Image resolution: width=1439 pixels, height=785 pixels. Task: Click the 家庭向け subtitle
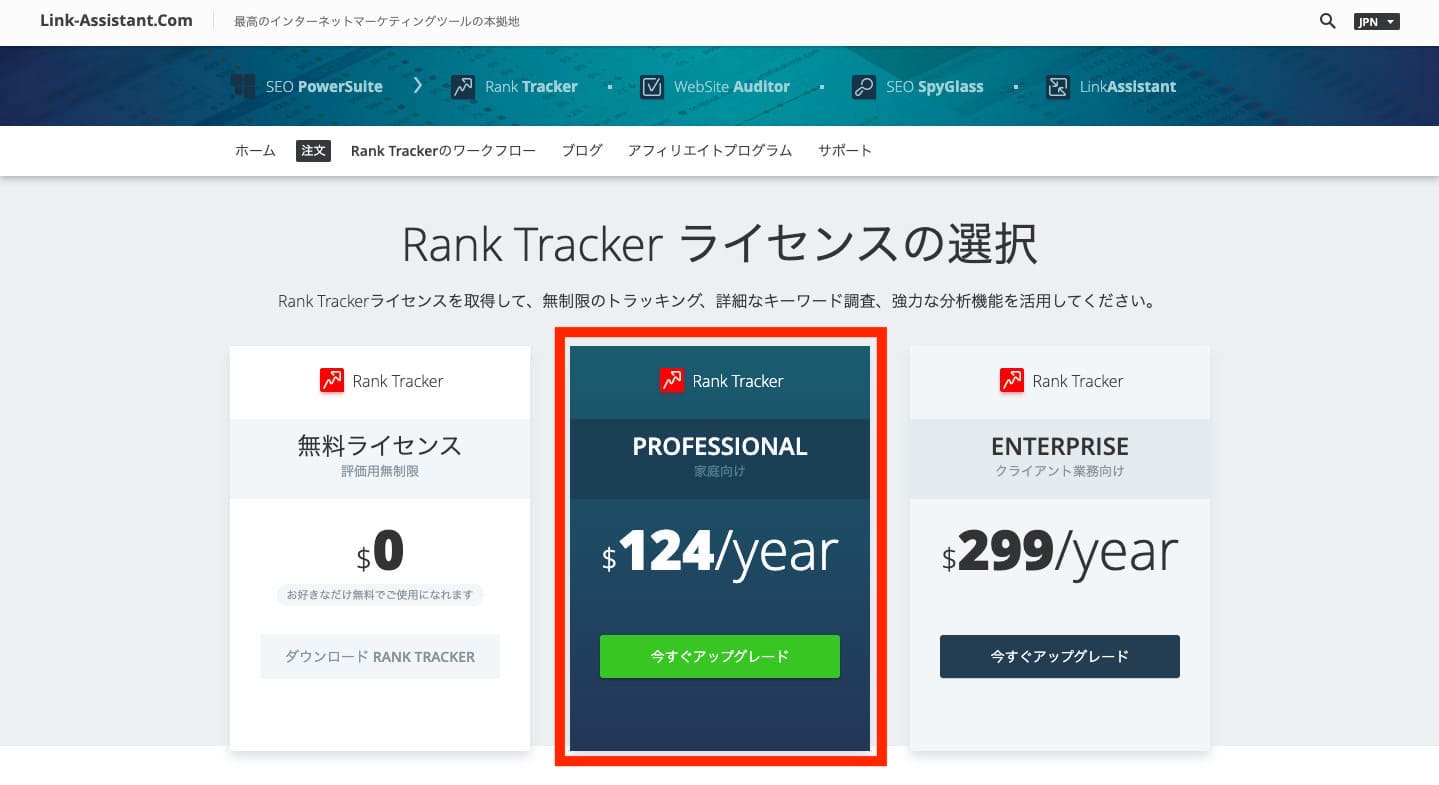[720, 471]
